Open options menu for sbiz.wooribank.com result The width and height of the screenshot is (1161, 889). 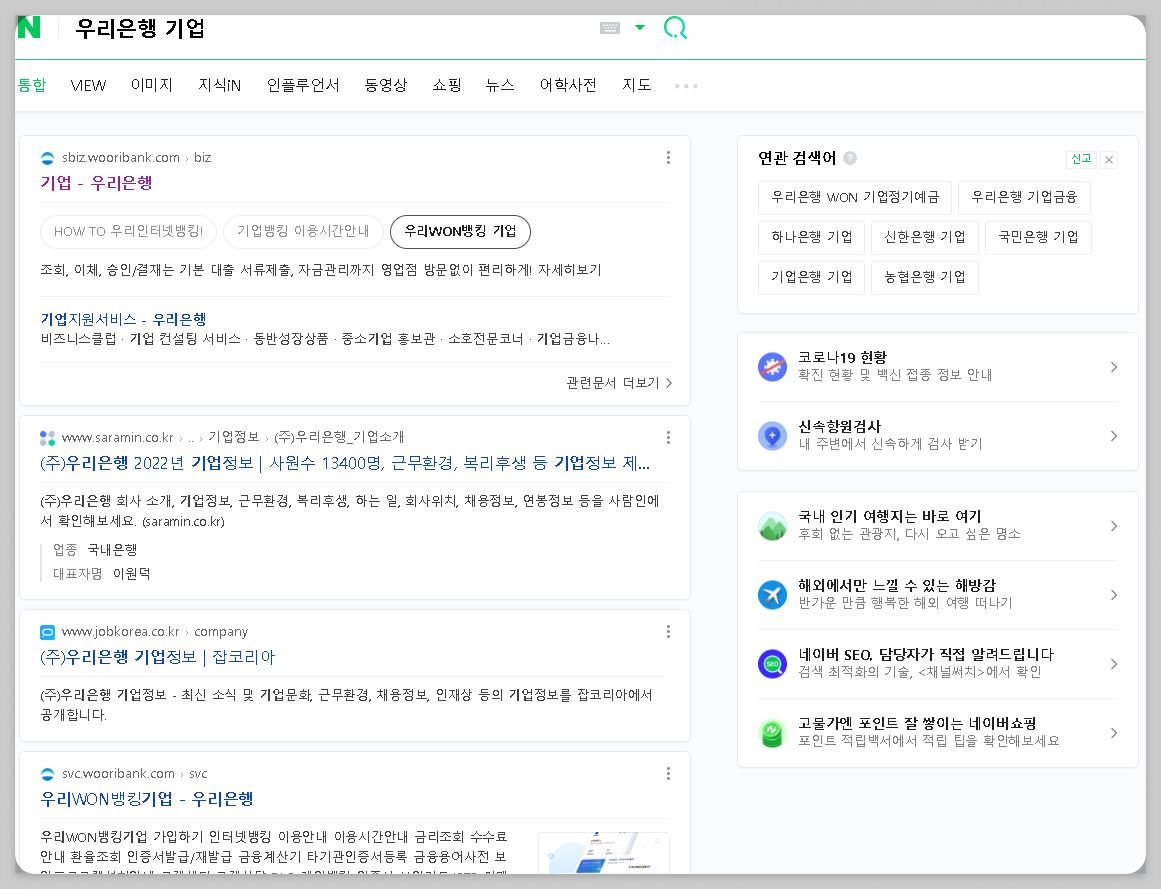[668, 158]
